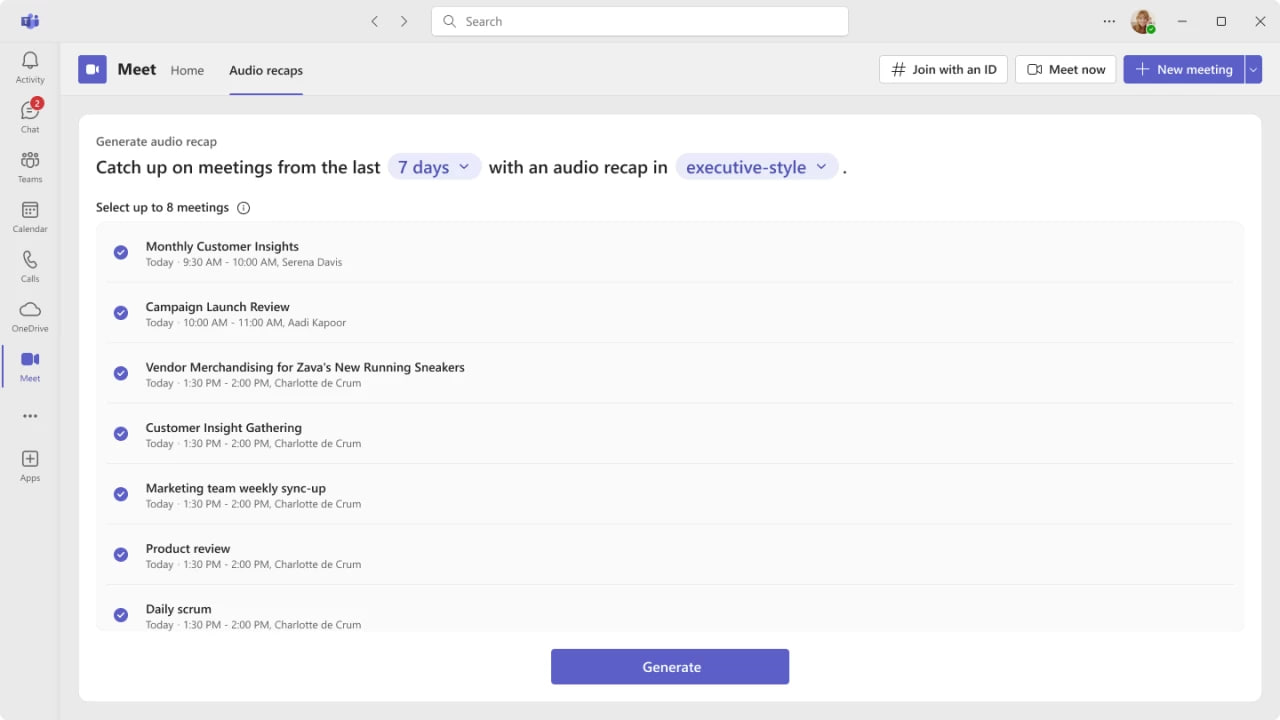Viewport: 1280px width, 720px height.
Task: Switch to the Home tab
Action: (187, 70)
